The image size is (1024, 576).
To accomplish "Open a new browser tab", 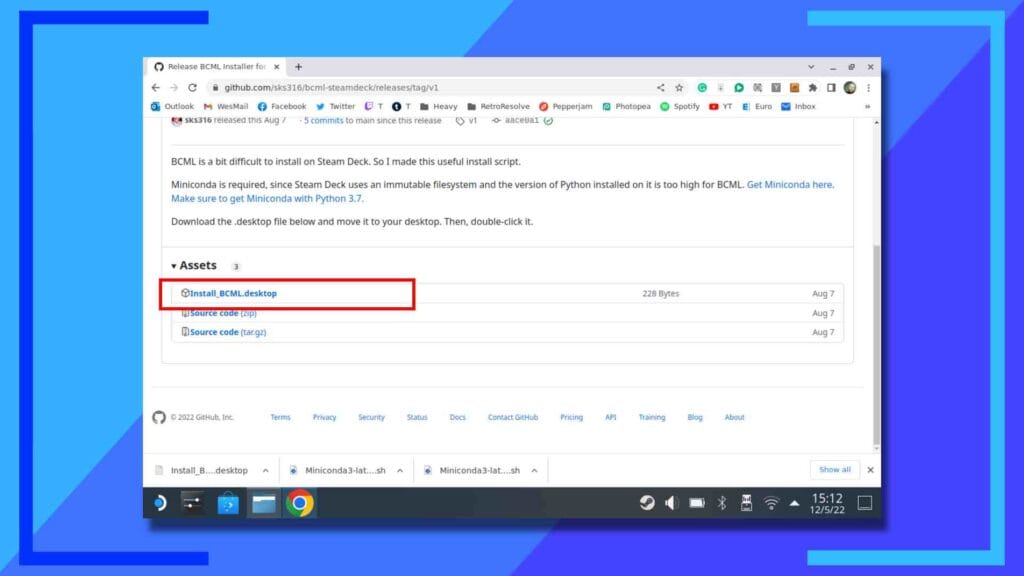I will click(298, 67).
